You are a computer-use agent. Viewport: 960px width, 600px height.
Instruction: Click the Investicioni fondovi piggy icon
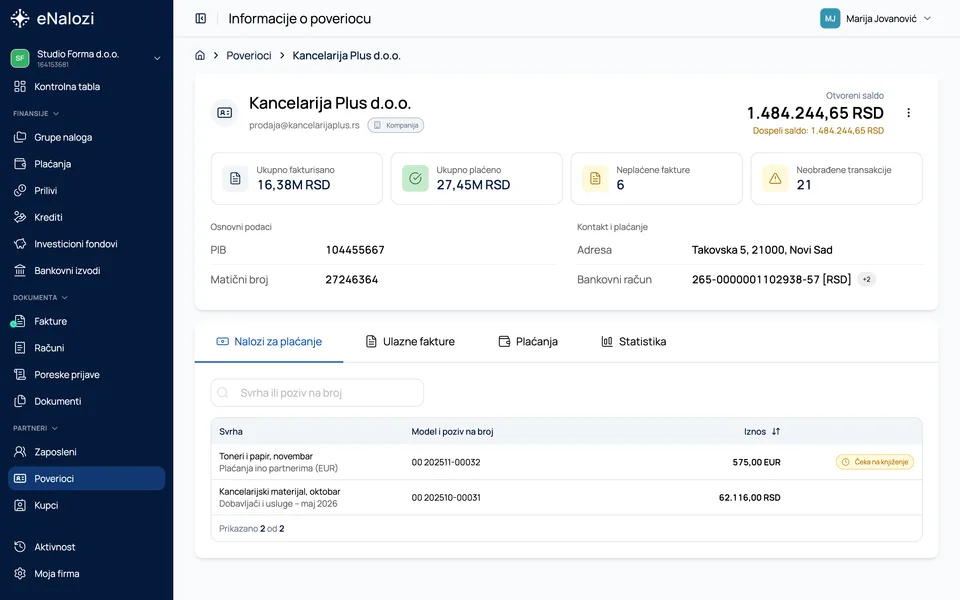(x=20, y=244)
